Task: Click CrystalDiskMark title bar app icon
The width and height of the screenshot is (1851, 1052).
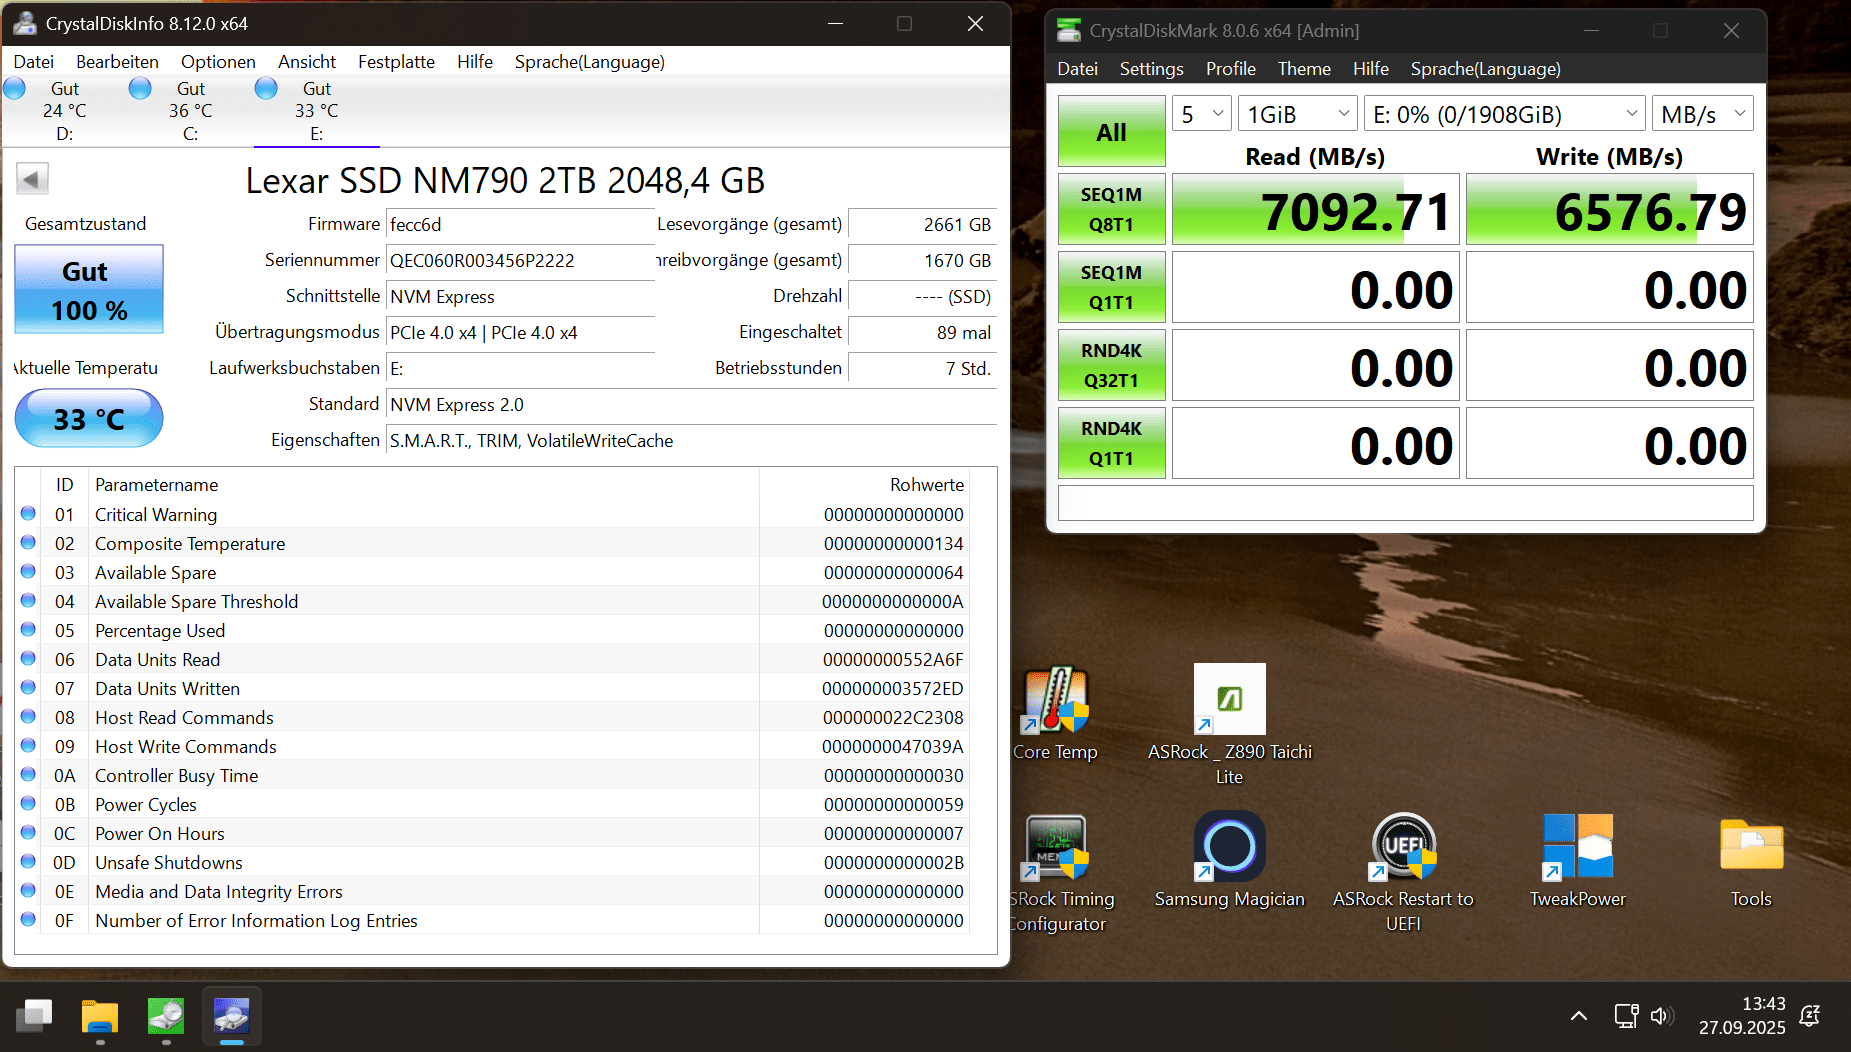Action: (x=1069, y=30)
